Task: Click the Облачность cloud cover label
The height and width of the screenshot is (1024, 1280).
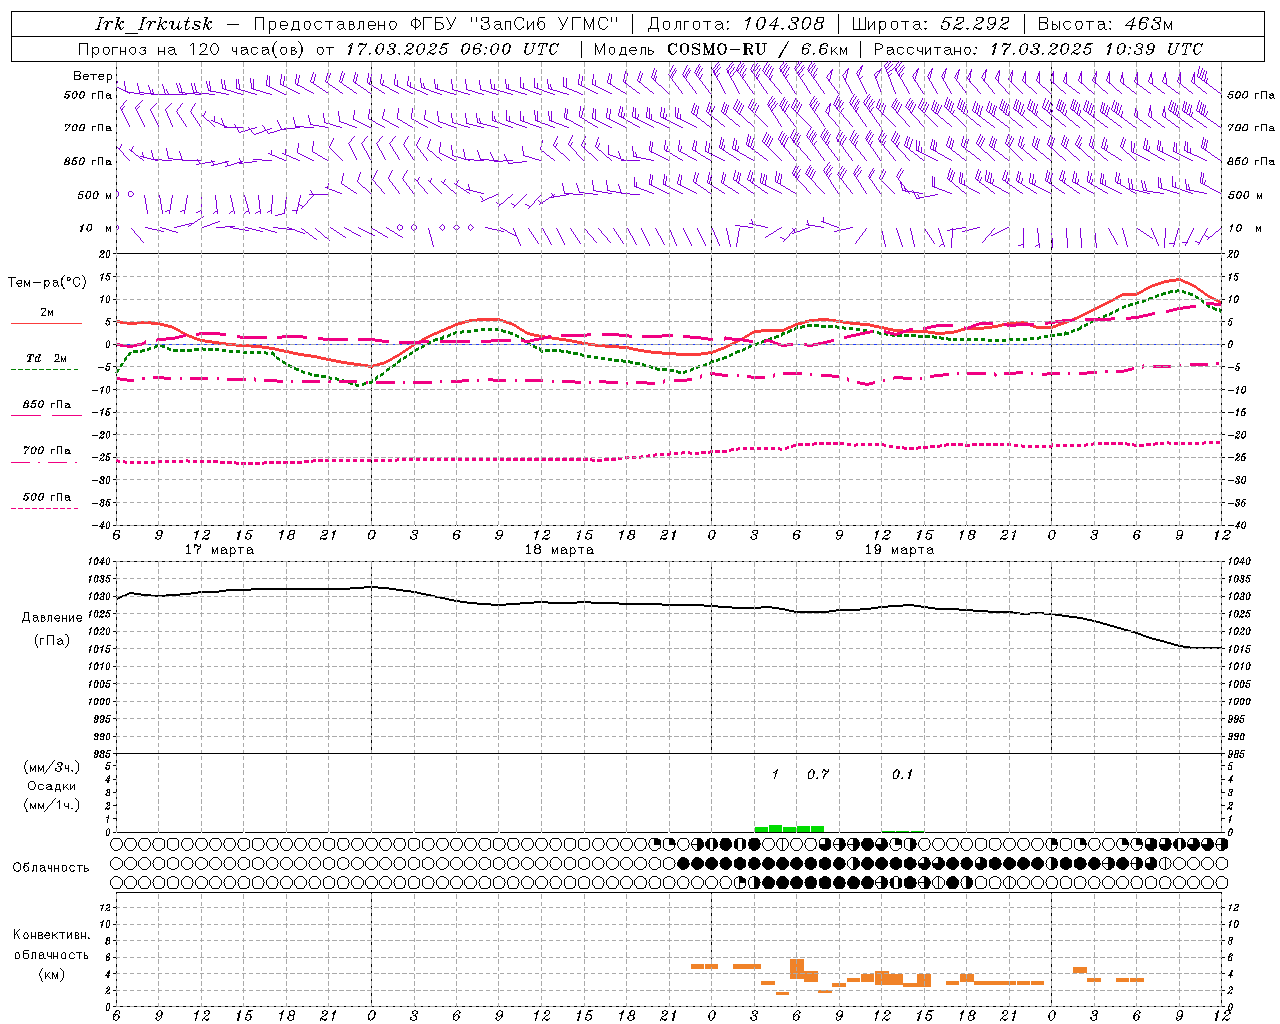Action: click(x=51, y=868)
